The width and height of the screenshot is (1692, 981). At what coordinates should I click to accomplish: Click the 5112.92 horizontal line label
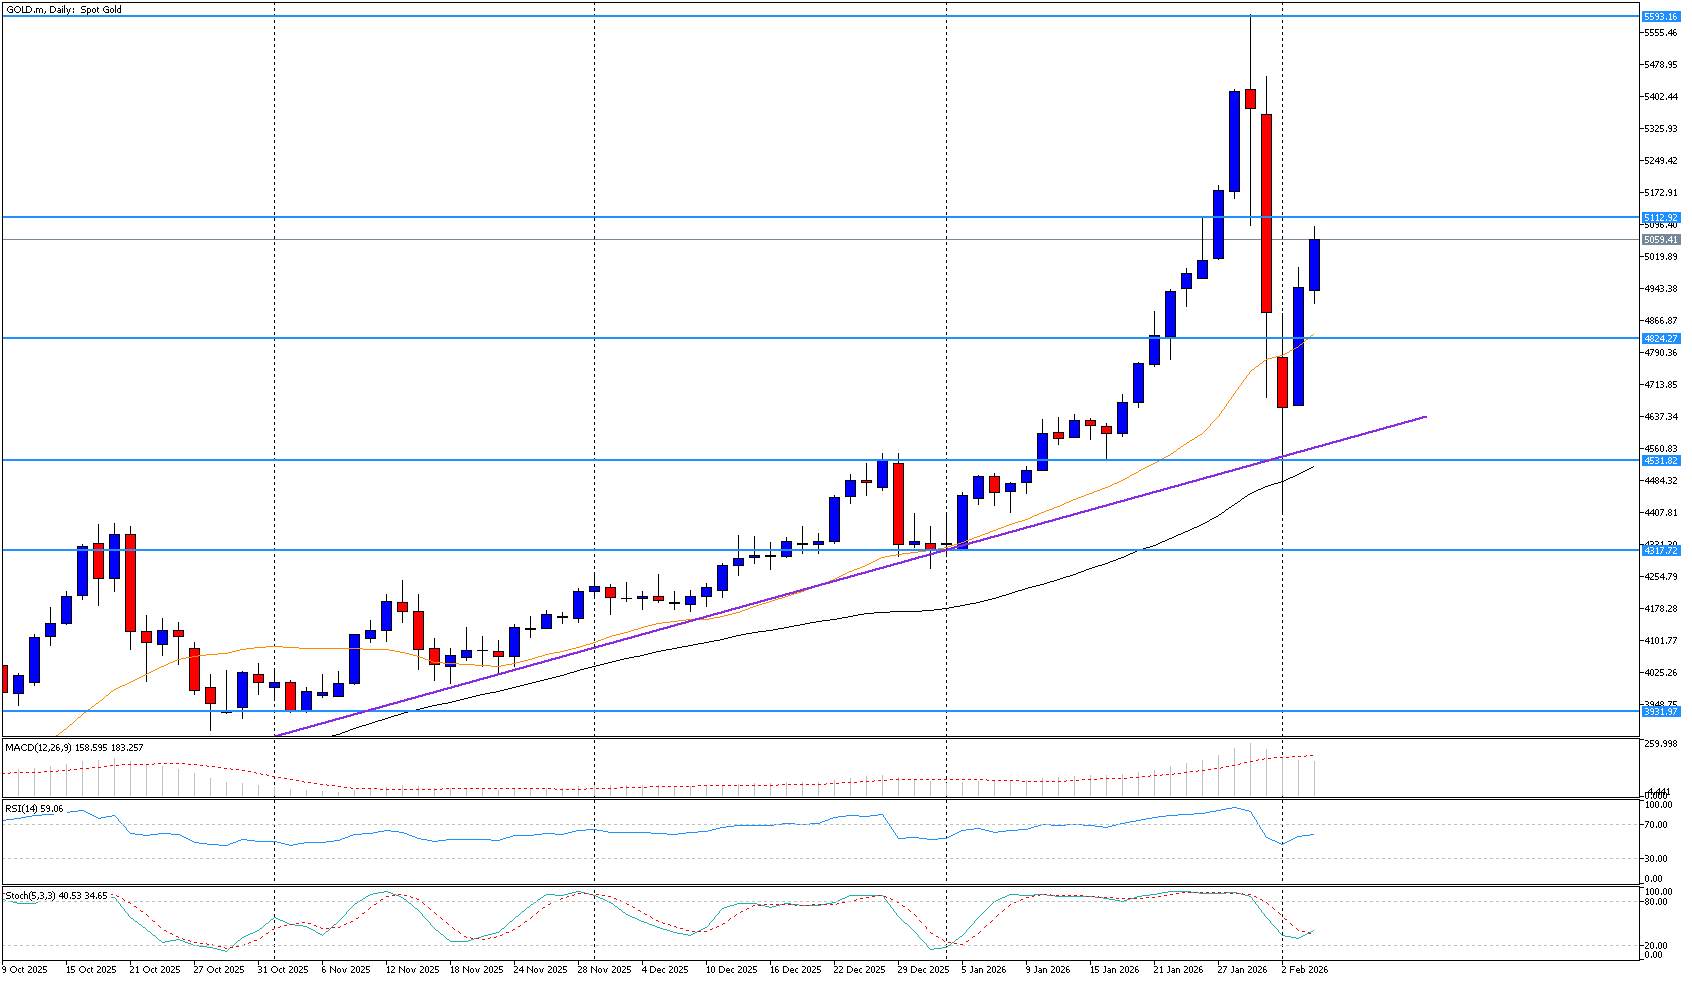coord(1661,217)
